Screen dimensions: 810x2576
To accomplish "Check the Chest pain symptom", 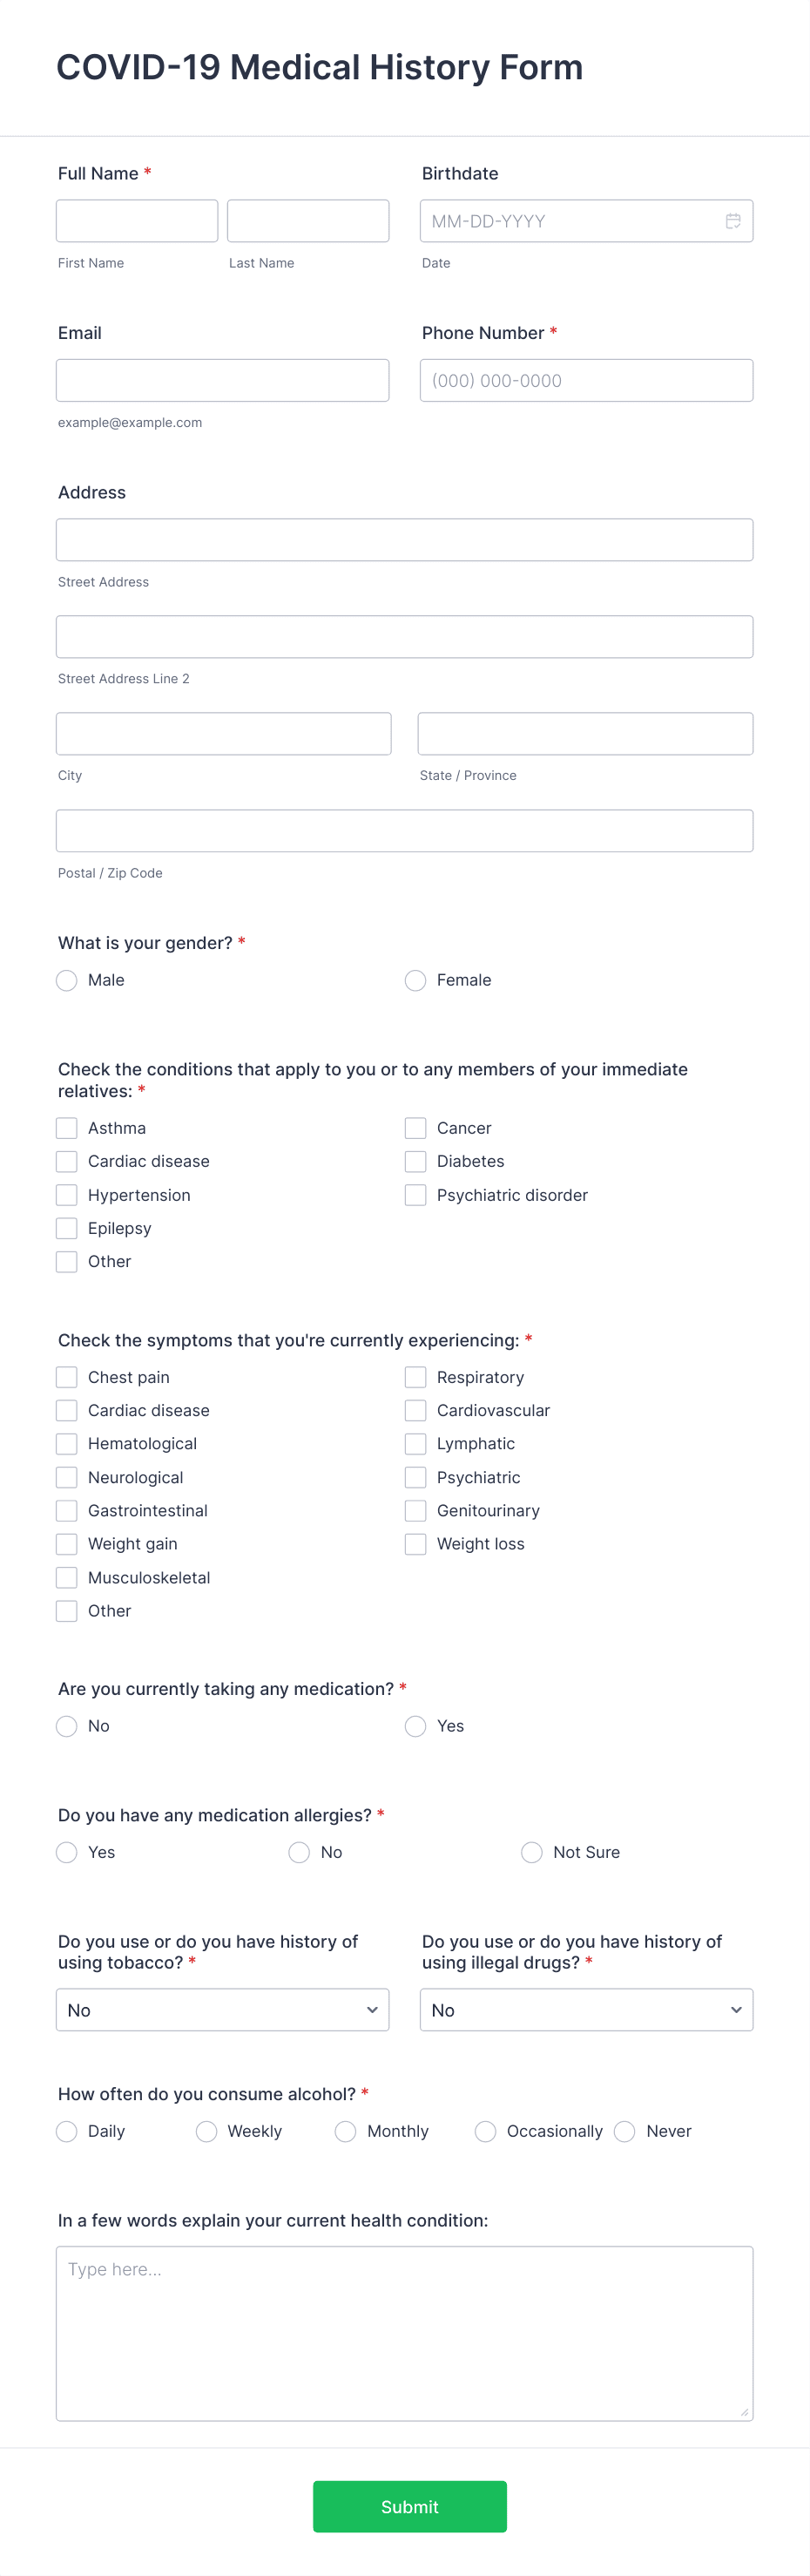I will click(66, 1376).
